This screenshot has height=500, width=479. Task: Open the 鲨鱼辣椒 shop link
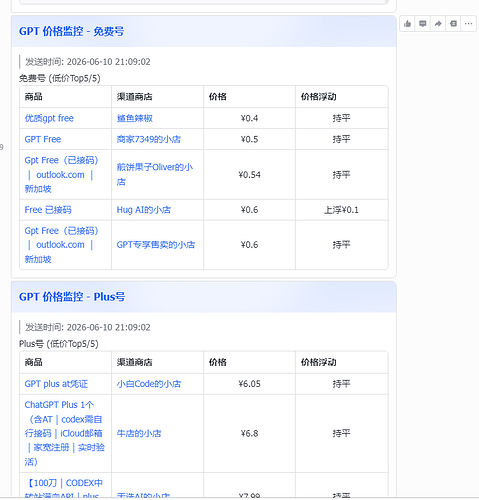click(135, 118)
